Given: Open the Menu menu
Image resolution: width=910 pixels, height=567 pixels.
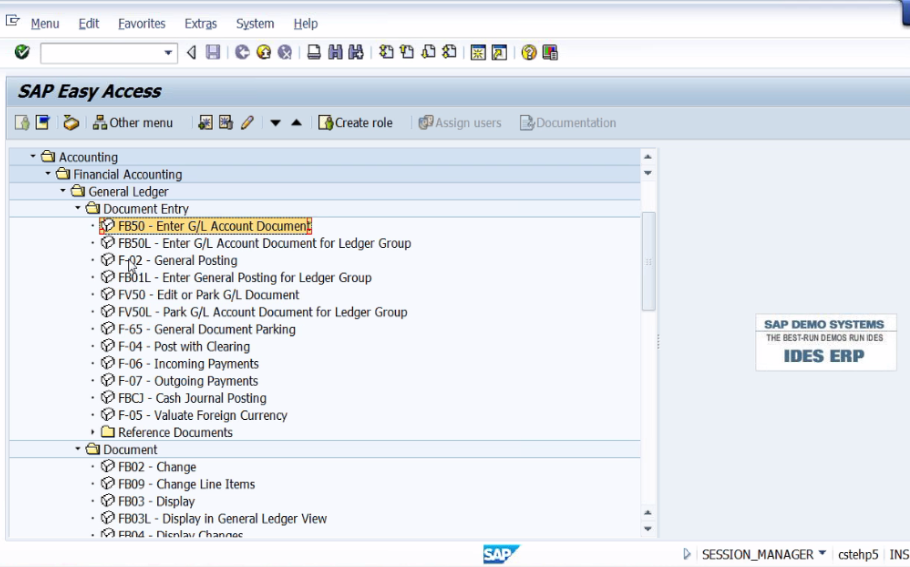Looking at the screenshot, I should click(x=45, y=24).
